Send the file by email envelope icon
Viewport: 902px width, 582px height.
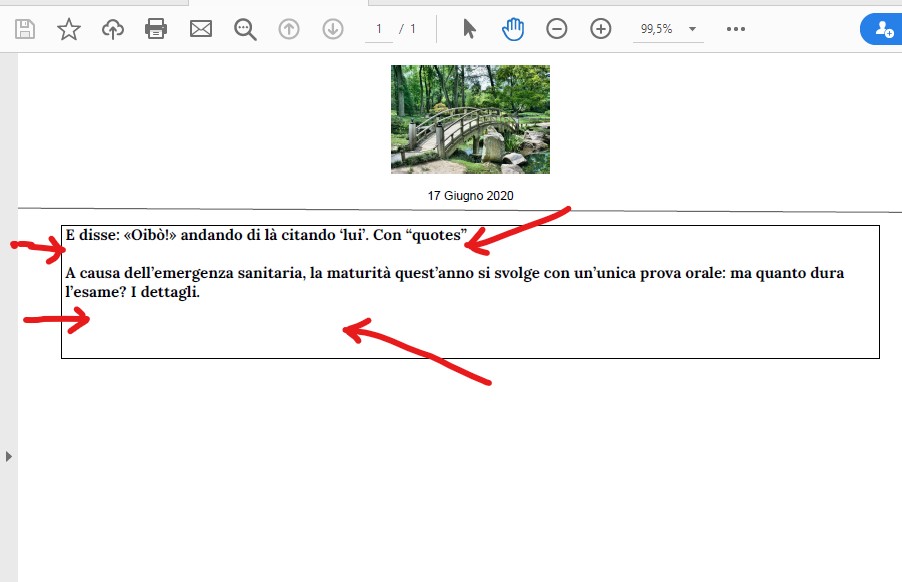click(201, 29)
